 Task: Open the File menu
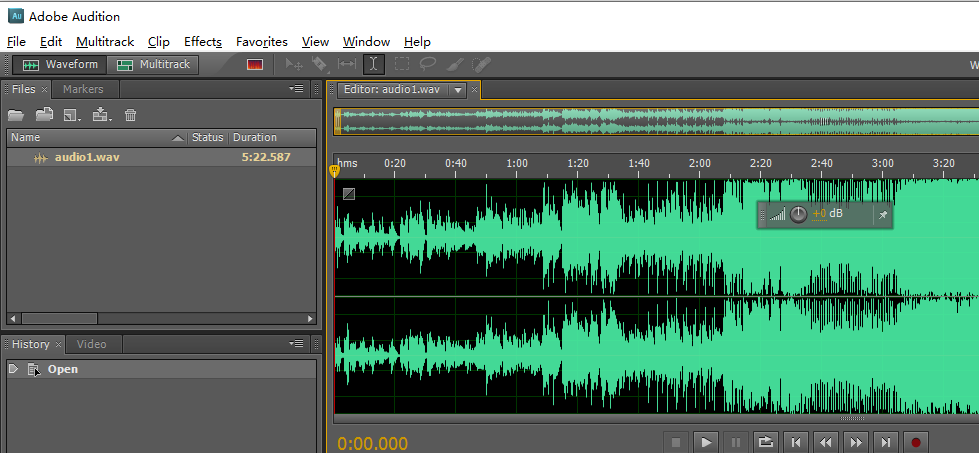pyautogui.click(x=16, y=42)
